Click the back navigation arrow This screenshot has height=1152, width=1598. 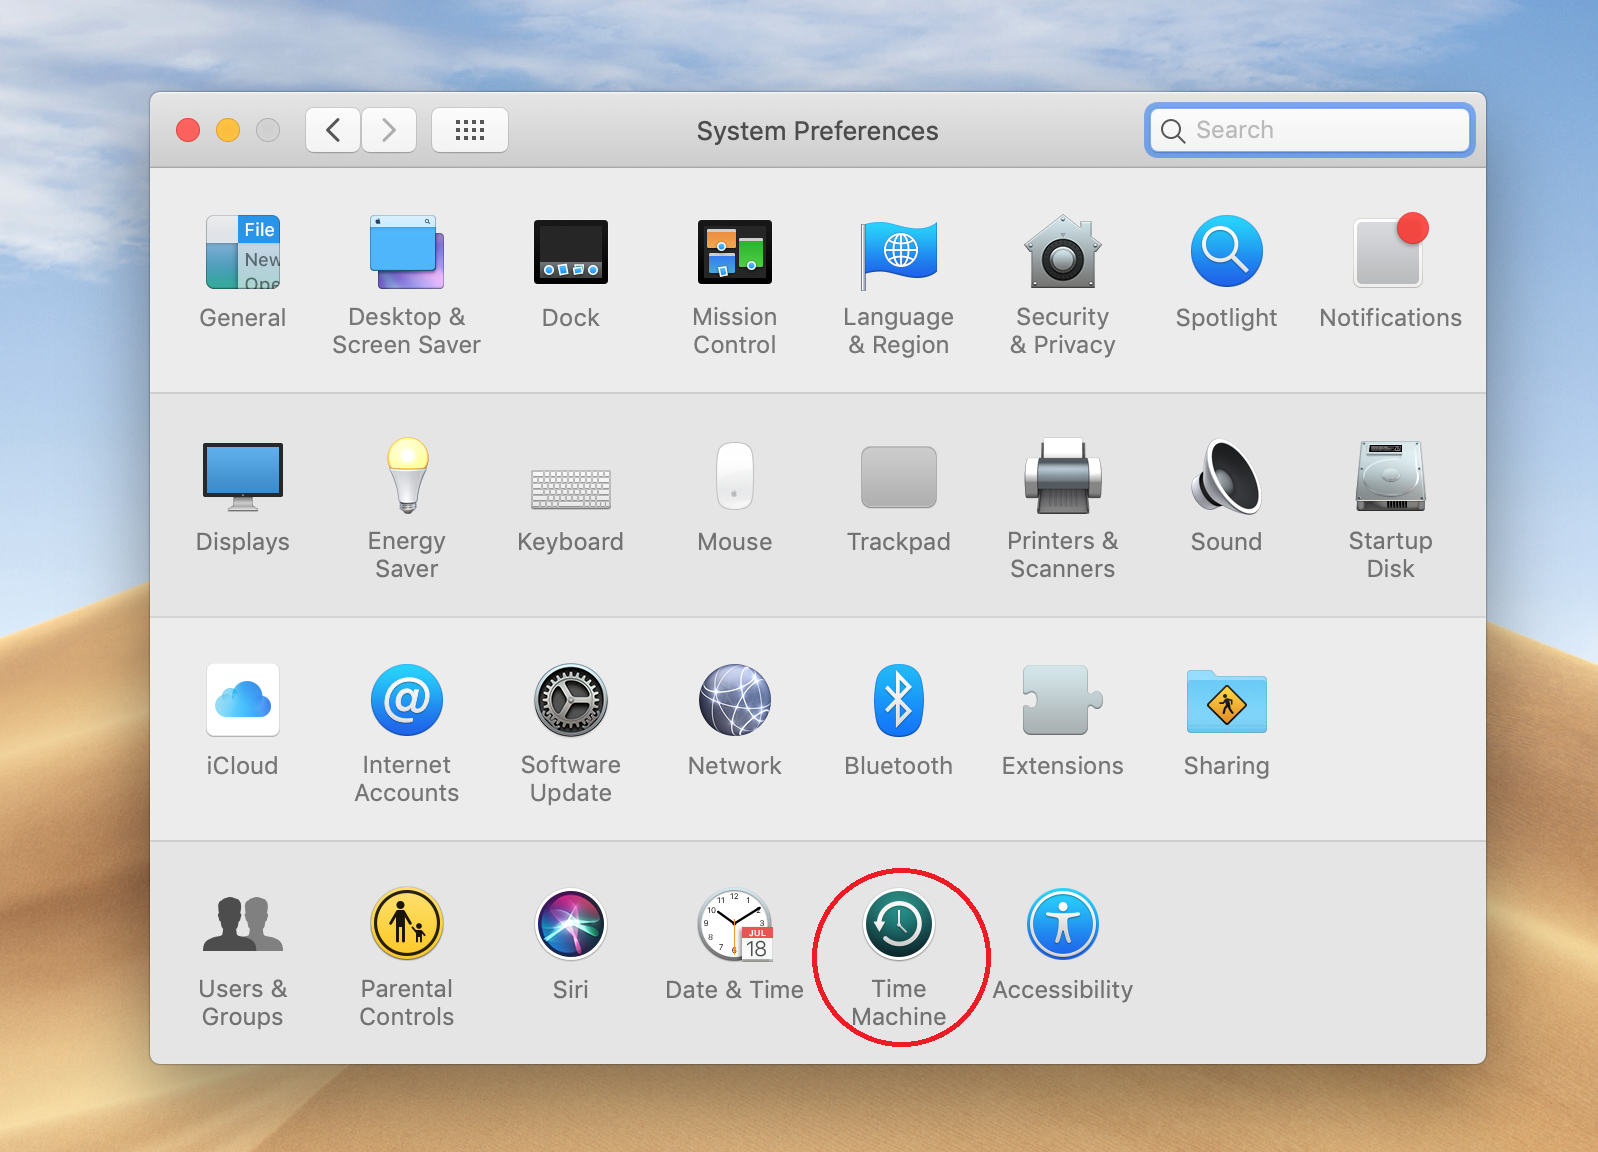(x=333, y=130)
